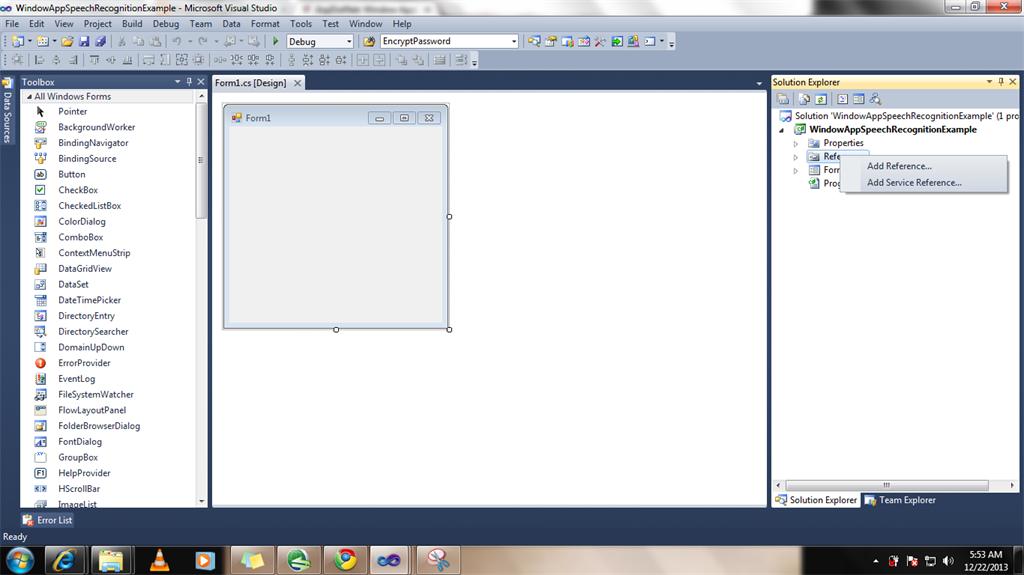Click View Code icon in Solution Explorer toolbar
1024x575 pixels.
click(842, 99)
